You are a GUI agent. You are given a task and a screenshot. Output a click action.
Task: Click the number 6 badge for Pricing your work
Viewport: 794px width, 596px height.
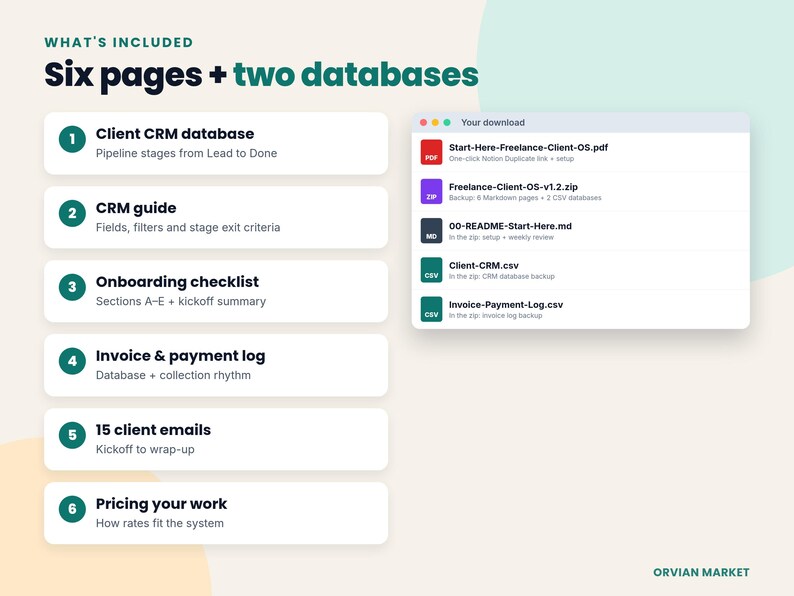72,509
